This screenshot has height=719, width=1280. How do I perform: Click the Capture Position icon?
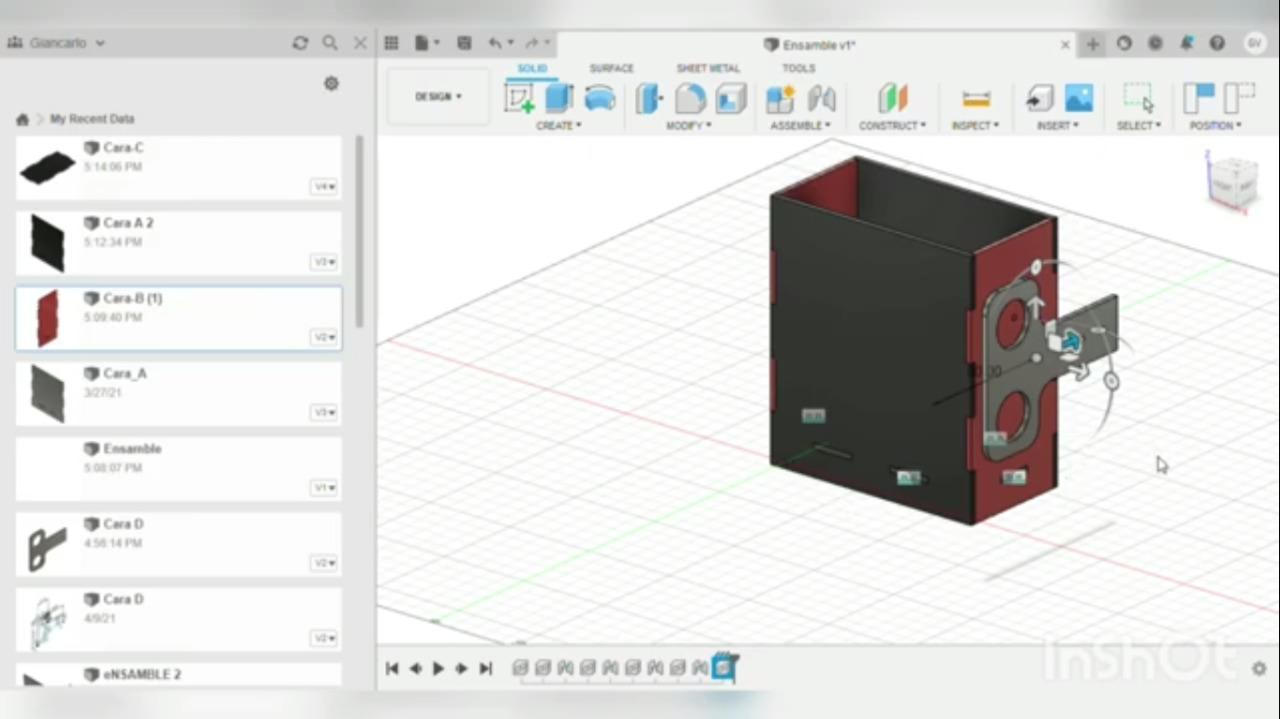pyautogui.click(x=1198, y=98)
